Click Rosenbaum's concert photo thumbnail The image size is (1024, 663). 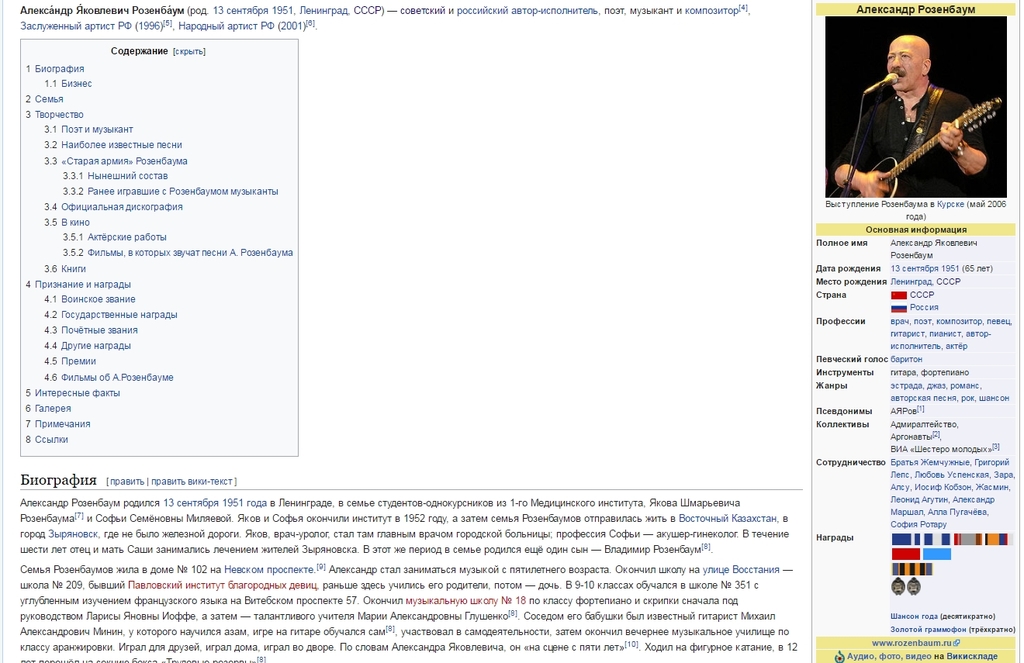point(915,107)
